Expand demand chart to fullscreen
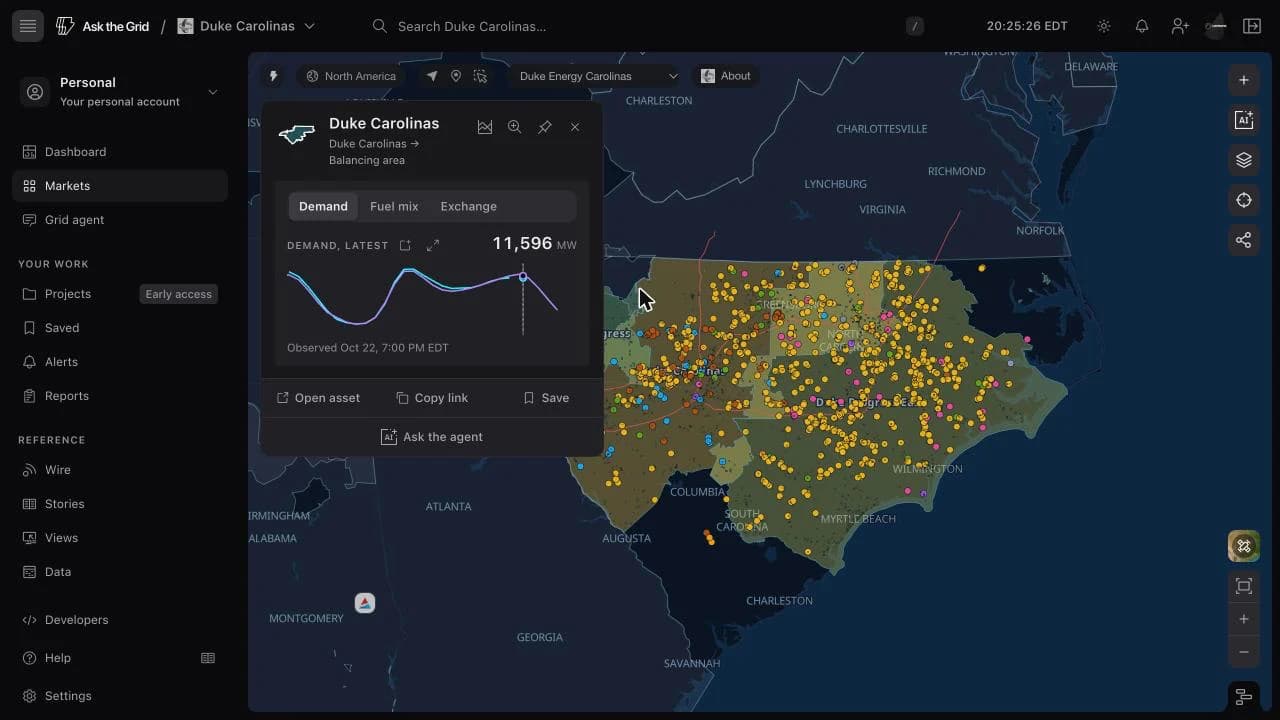Screen dimensions: 1280x720 pyautogui.click(x=433, y=245)
